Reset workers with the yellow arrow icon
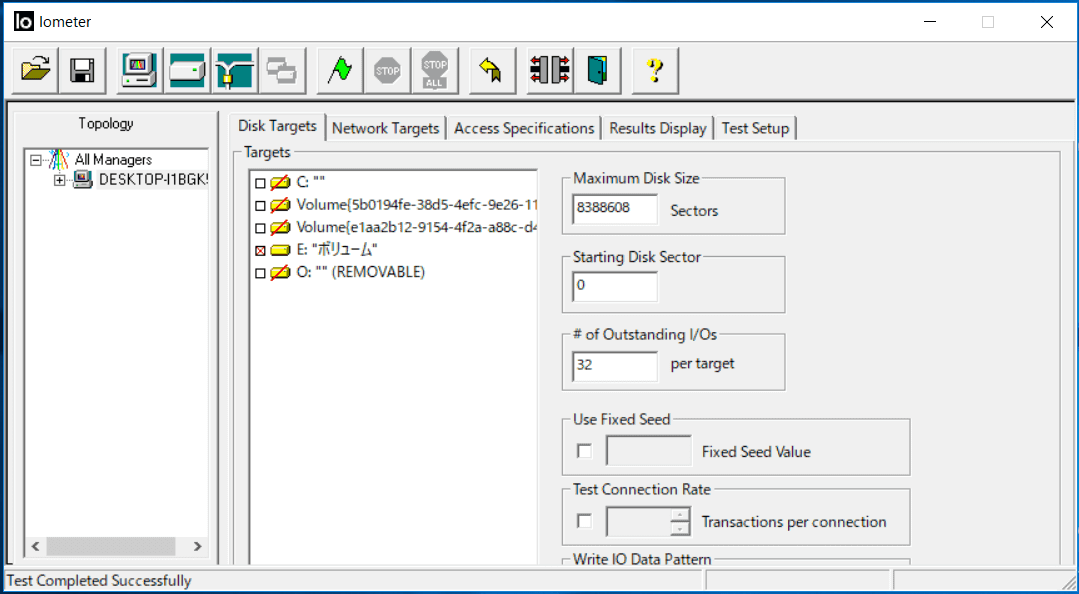The height and width of the screenshot is (594, 1079). coord(493,70)
